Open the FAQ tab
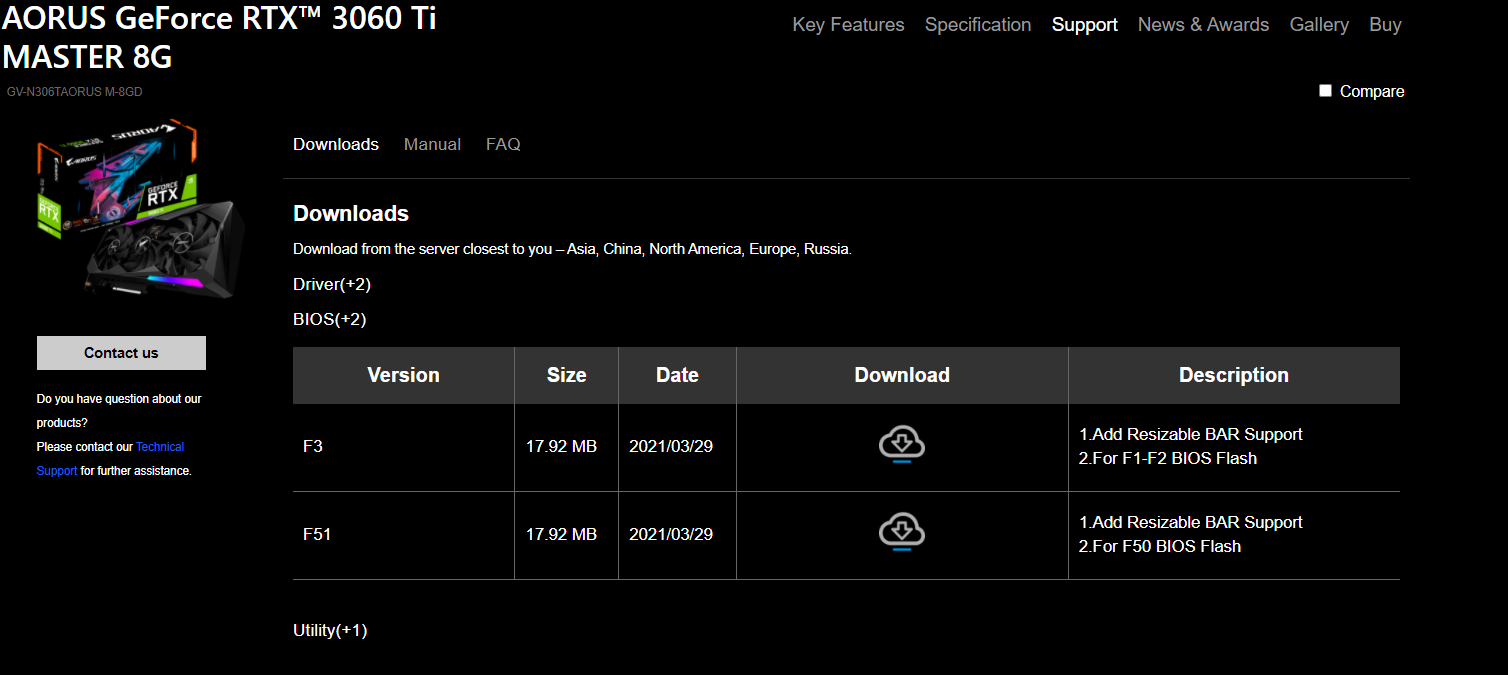This screenshot has width=1508, height=675. coord(503,144)
